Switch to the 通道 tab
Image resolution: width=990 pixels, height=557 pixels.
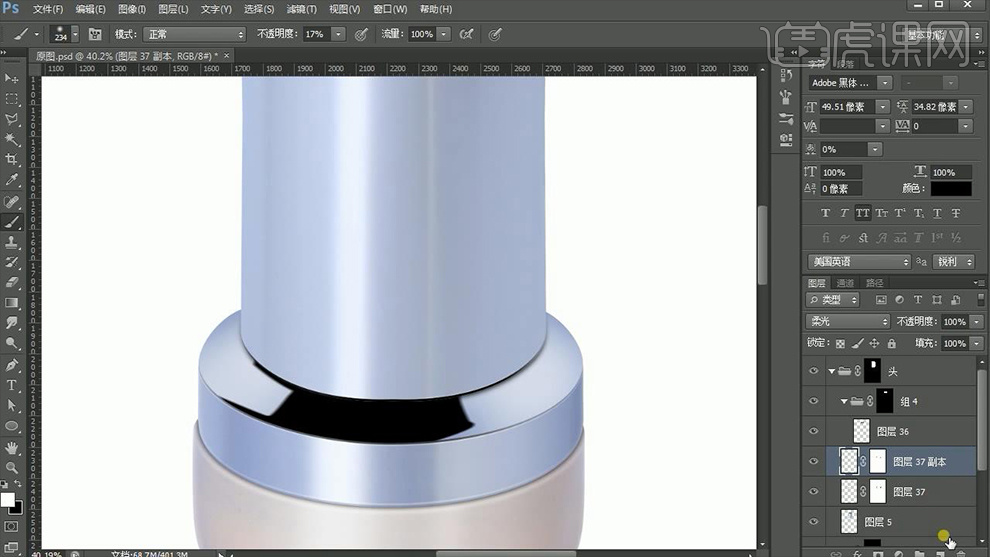(x=846, y=283)
